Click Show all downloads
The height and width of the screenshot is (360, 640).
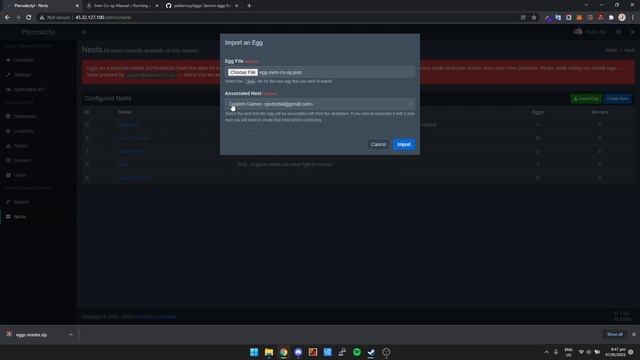pos(614,334)
